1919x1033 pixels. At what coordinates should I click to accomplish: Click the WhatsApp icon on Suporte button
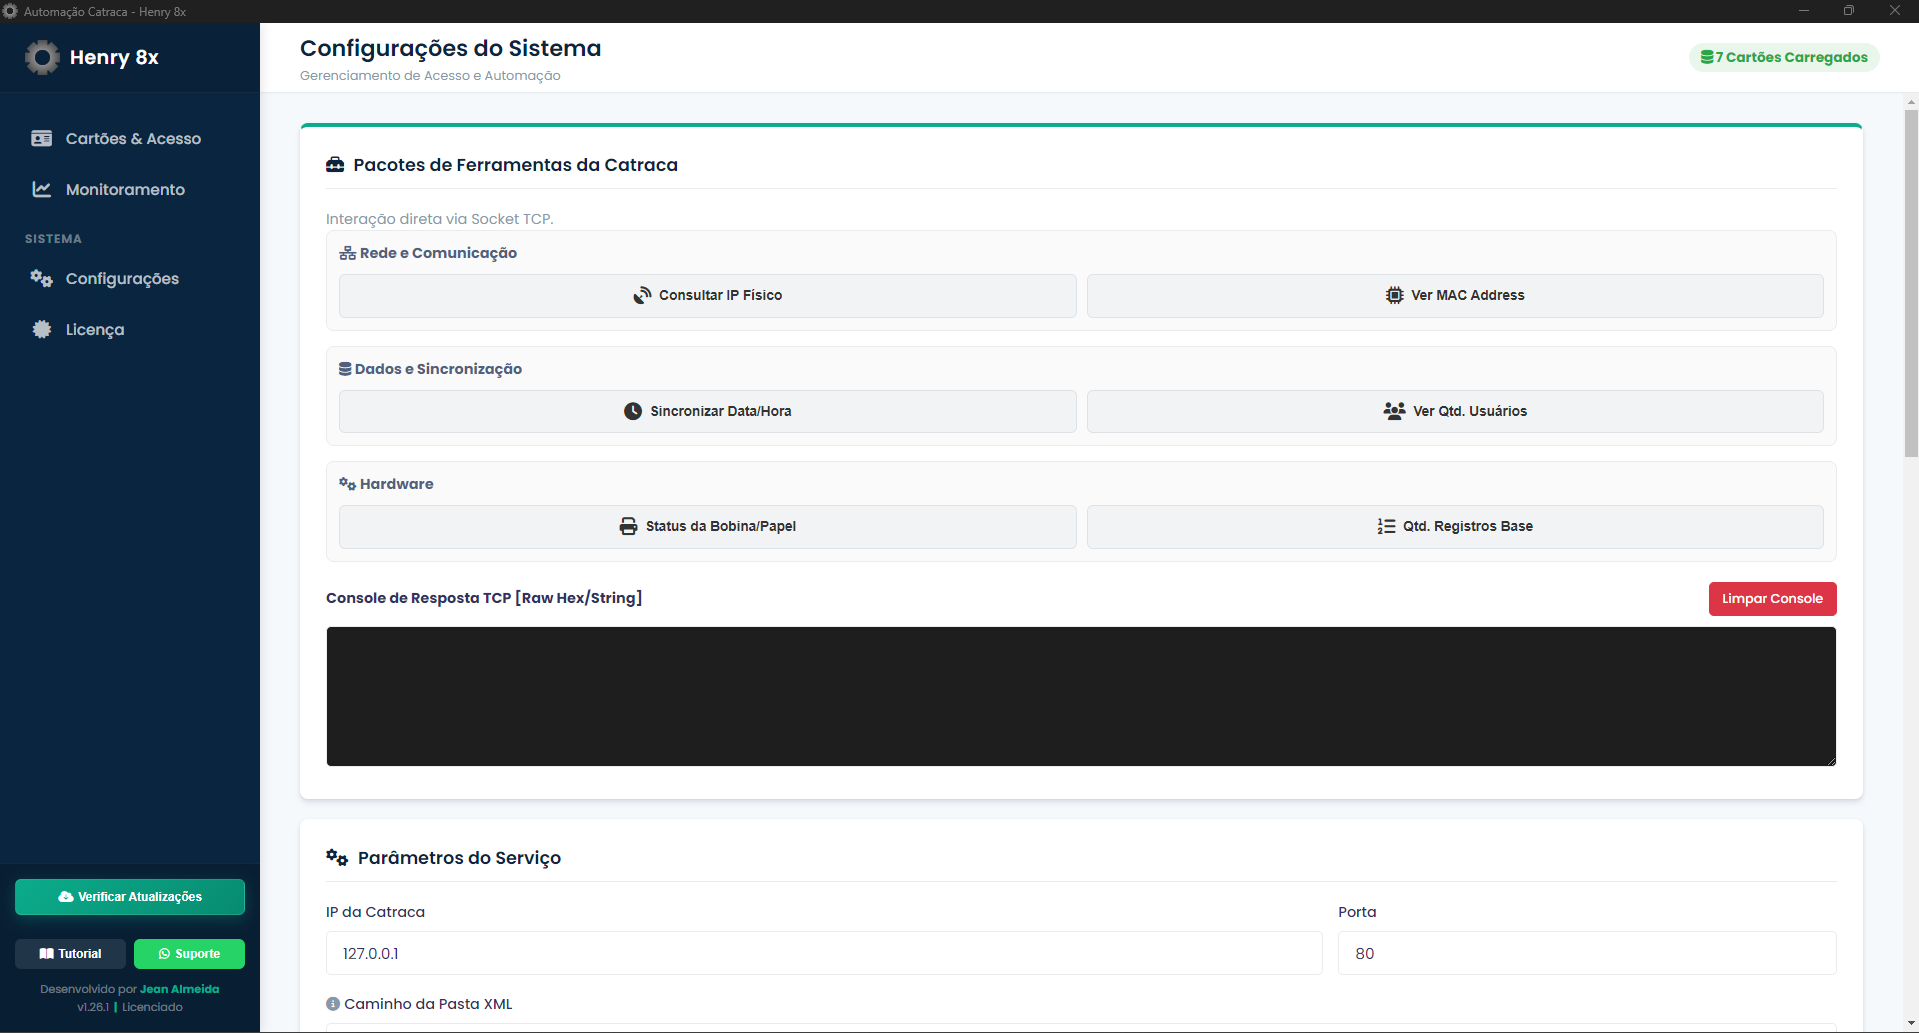pyautogui.click(x=164, y=954)
